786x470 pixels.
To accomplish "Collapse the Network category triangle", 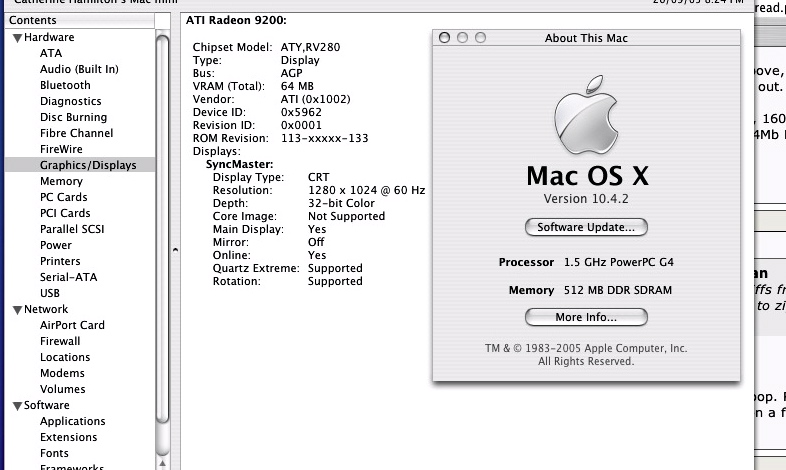I will click(18, 310).
